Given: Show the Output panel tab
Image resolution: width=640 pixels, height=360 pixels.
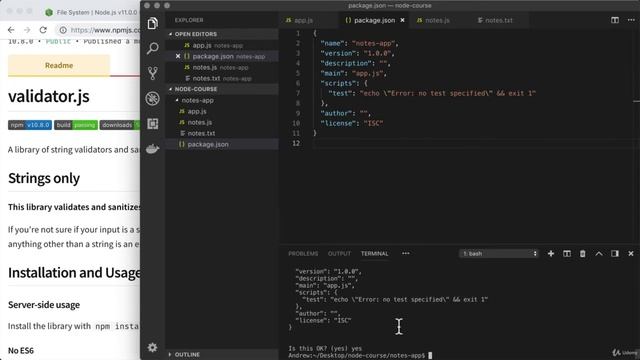Looking at the screenshot, I should [339, 253].
